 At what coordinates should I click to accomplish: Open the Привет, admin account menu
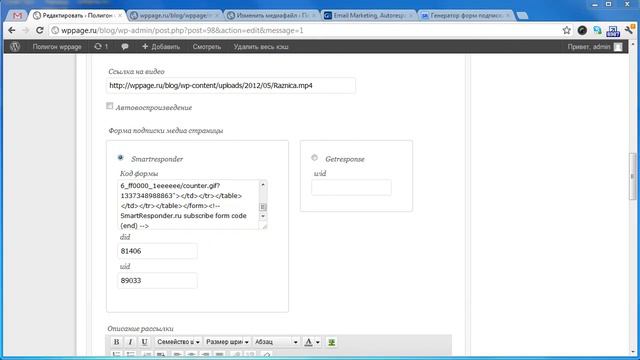(594, 47)
